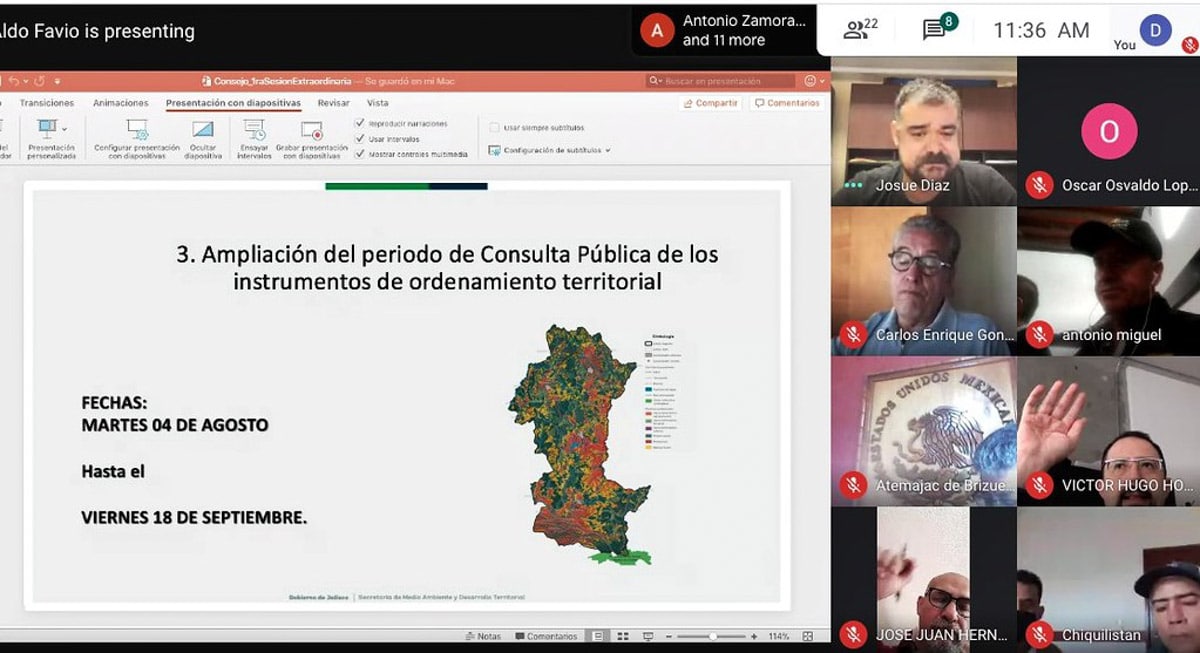Toggle the Usar intervalos checkbox
Screen dimensions: 1200x653
point(360,139)
